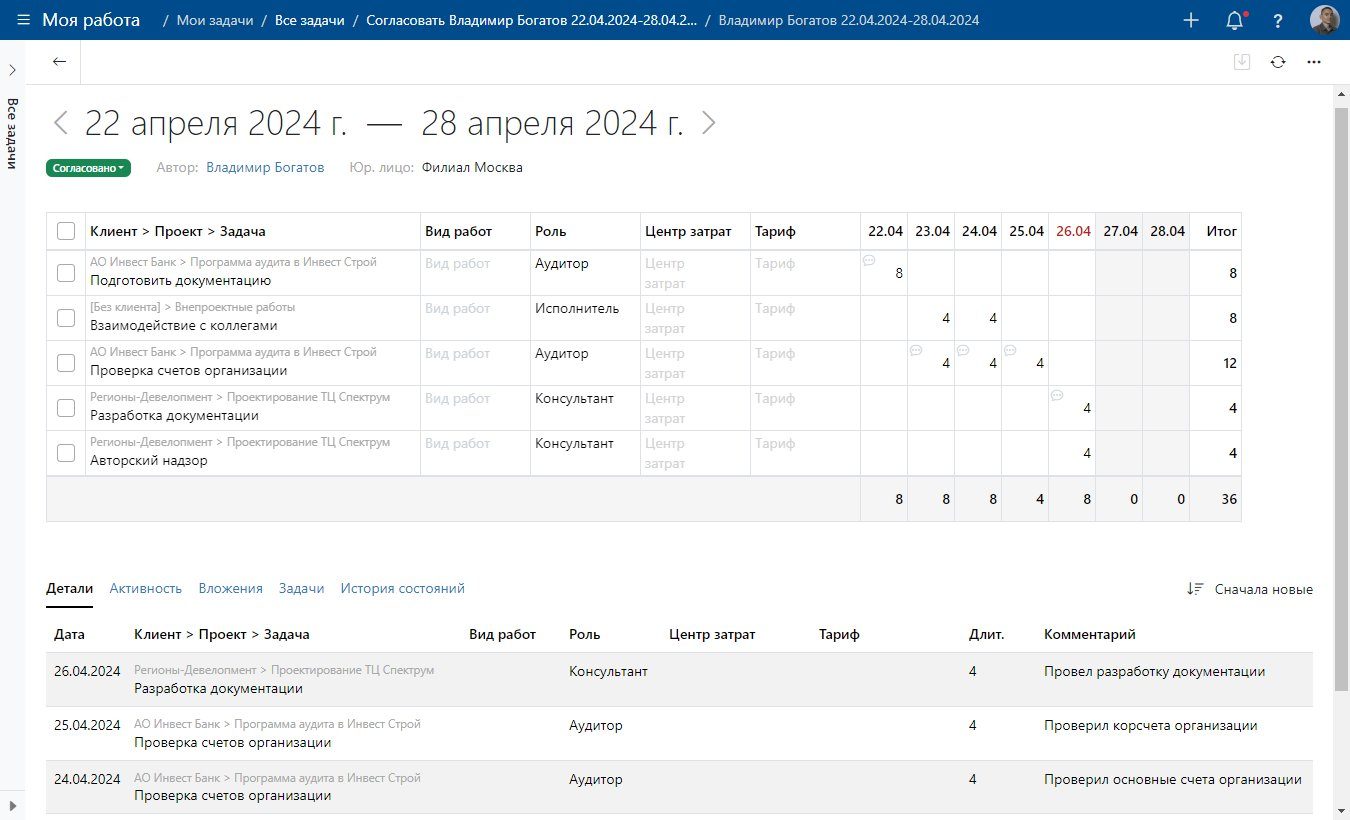Open comment icon on 25.04 Проверка счетов cell

(x=1010, y=350)
